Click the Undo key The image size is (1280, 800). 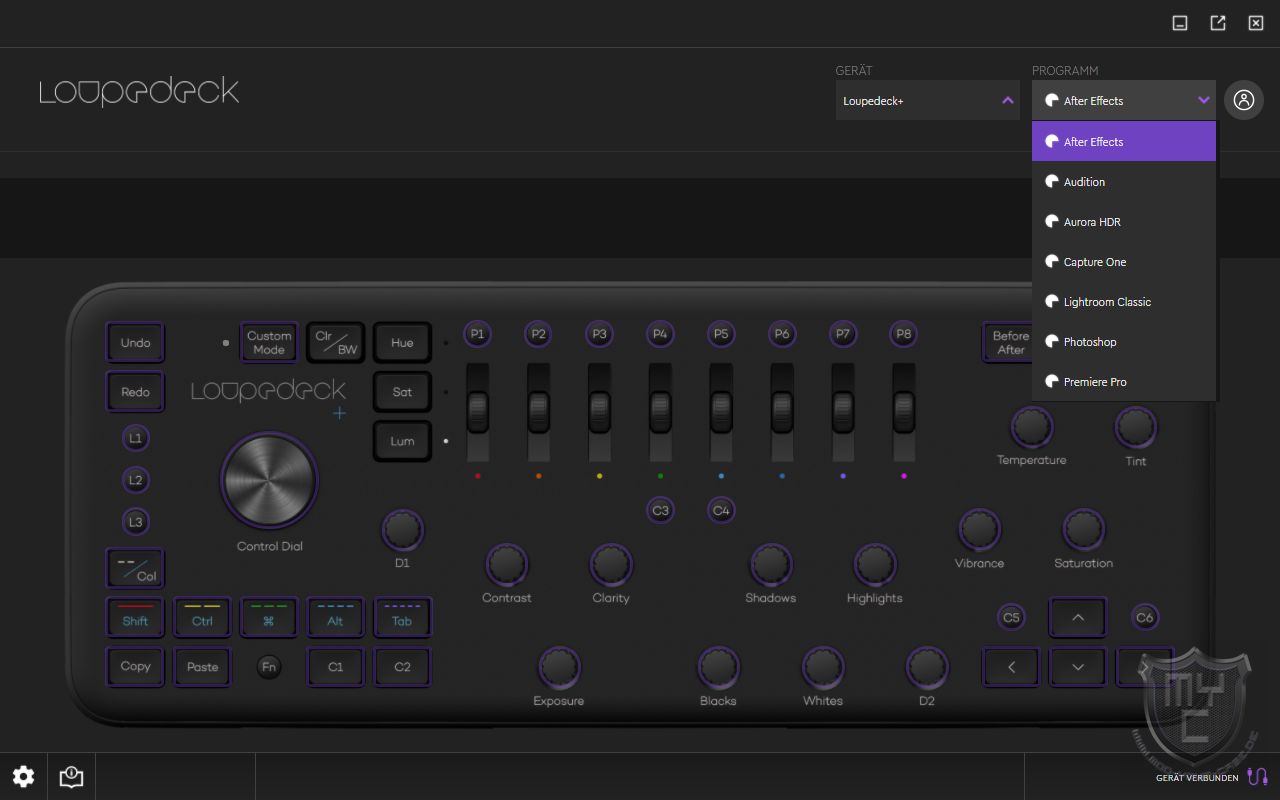point(135,343)
